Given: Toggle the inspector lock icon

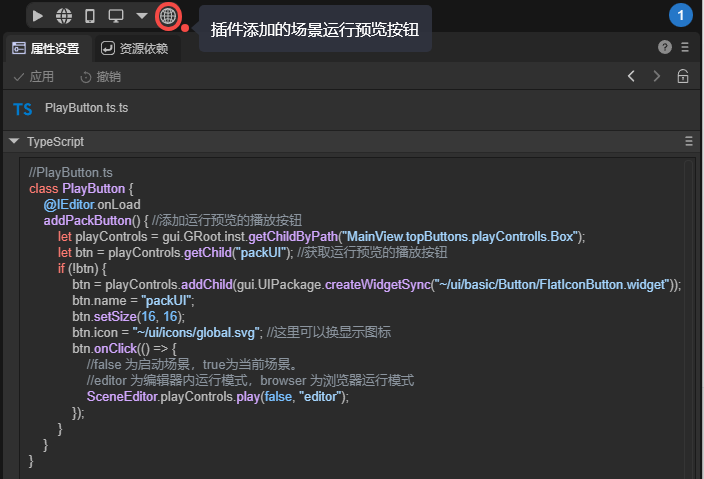Looking at the screenshot, I should pos(683,76).
